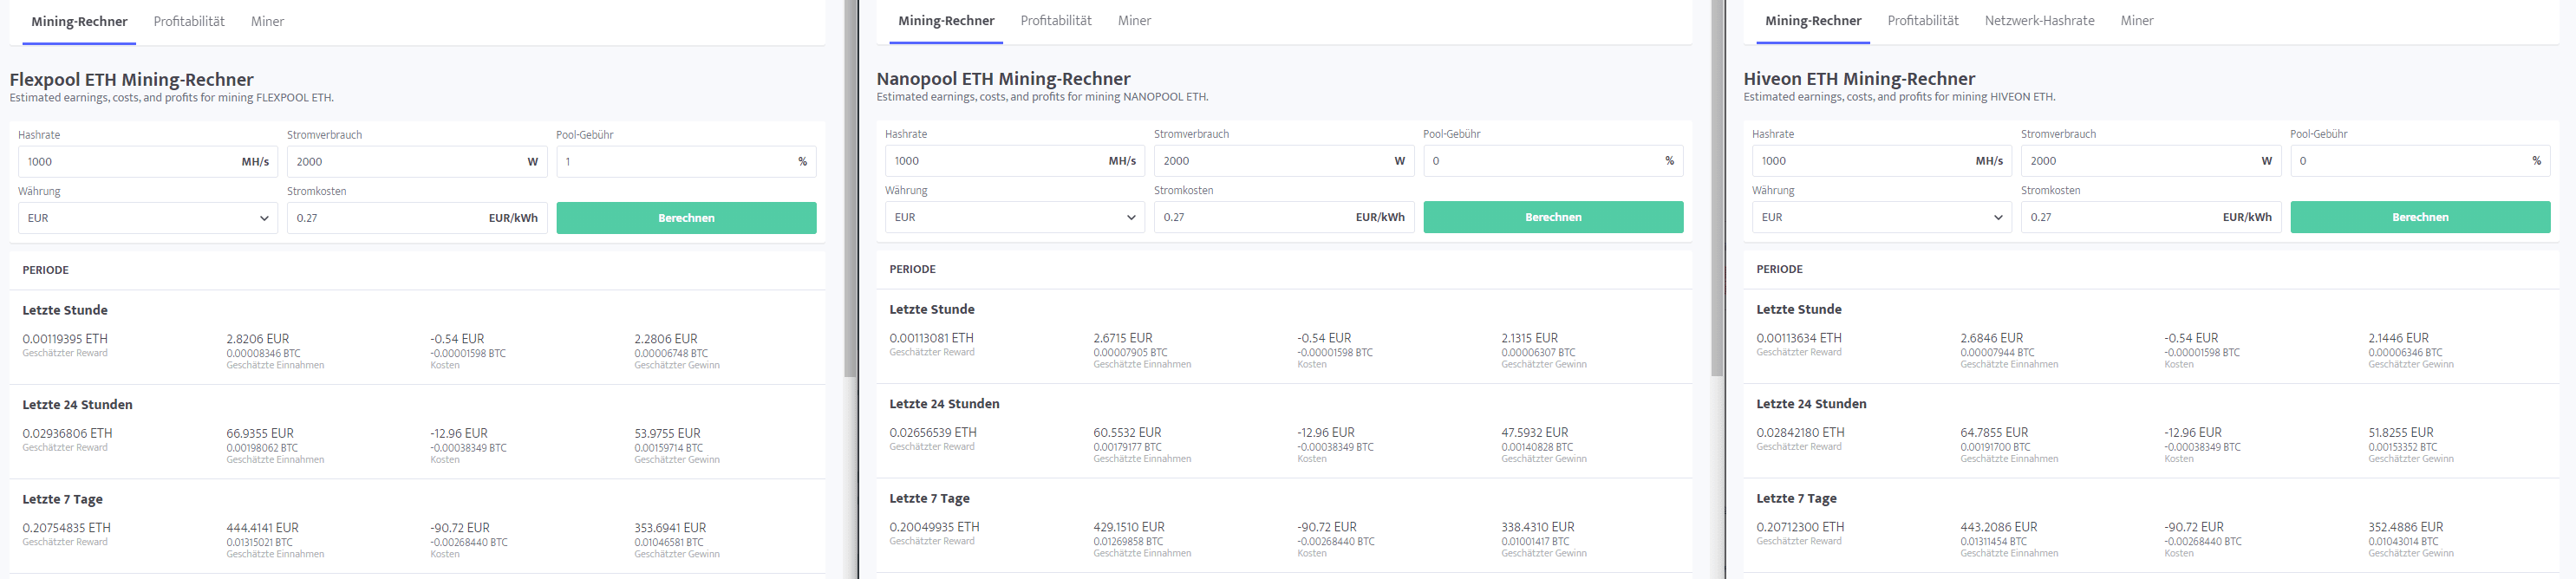This screenshot has height=579, width=2576.
Task: Focus Stromkosten field in Hiveon calculator
Action: (2151, 217)
